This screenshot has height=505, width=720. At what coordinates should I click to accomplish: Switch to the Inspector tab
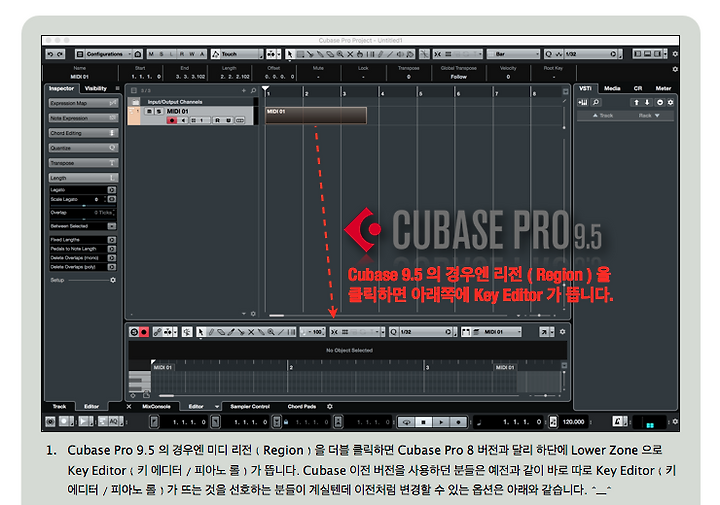pos(62,89)
